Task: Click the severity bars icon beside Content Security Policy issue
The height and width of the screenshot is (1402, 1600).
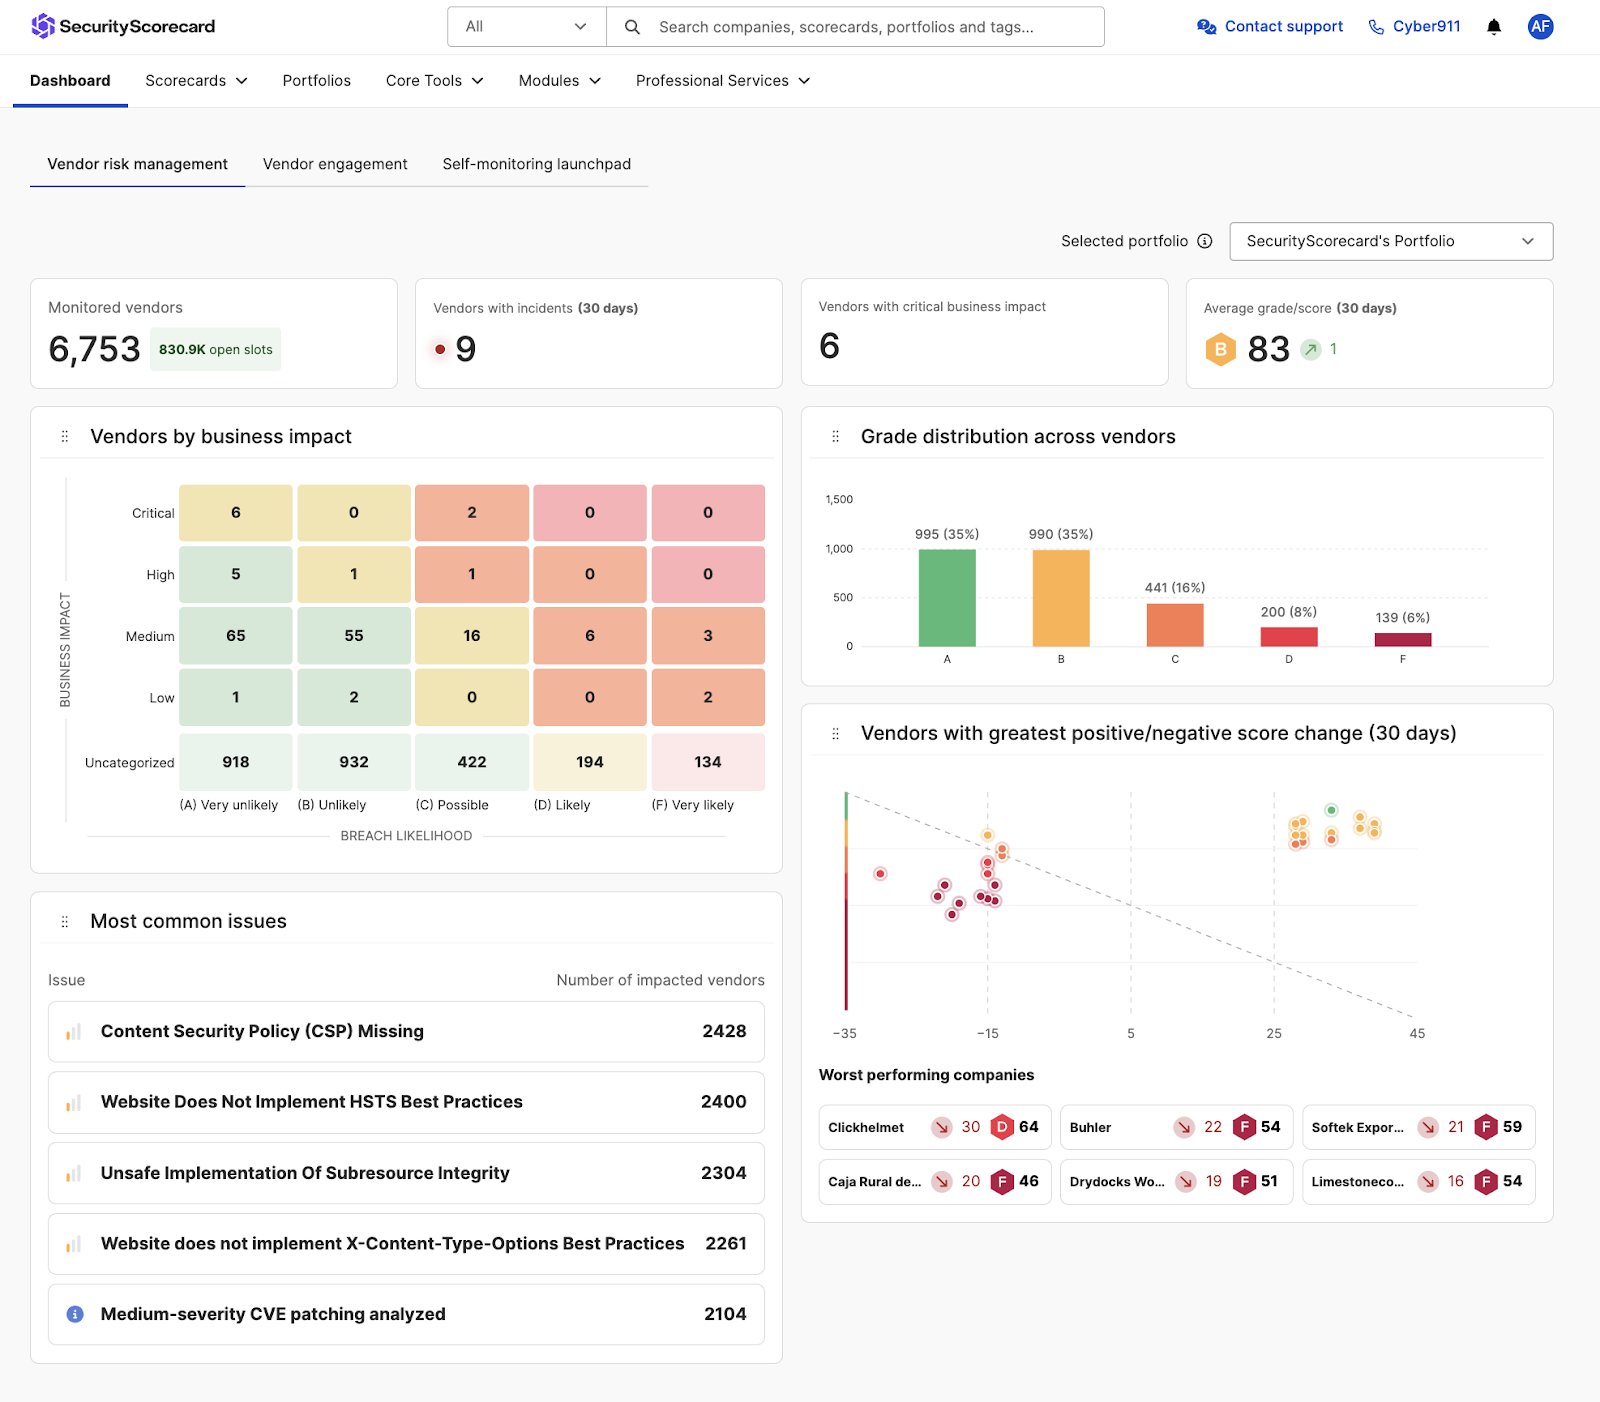Action: click(x=71, y=1031)
